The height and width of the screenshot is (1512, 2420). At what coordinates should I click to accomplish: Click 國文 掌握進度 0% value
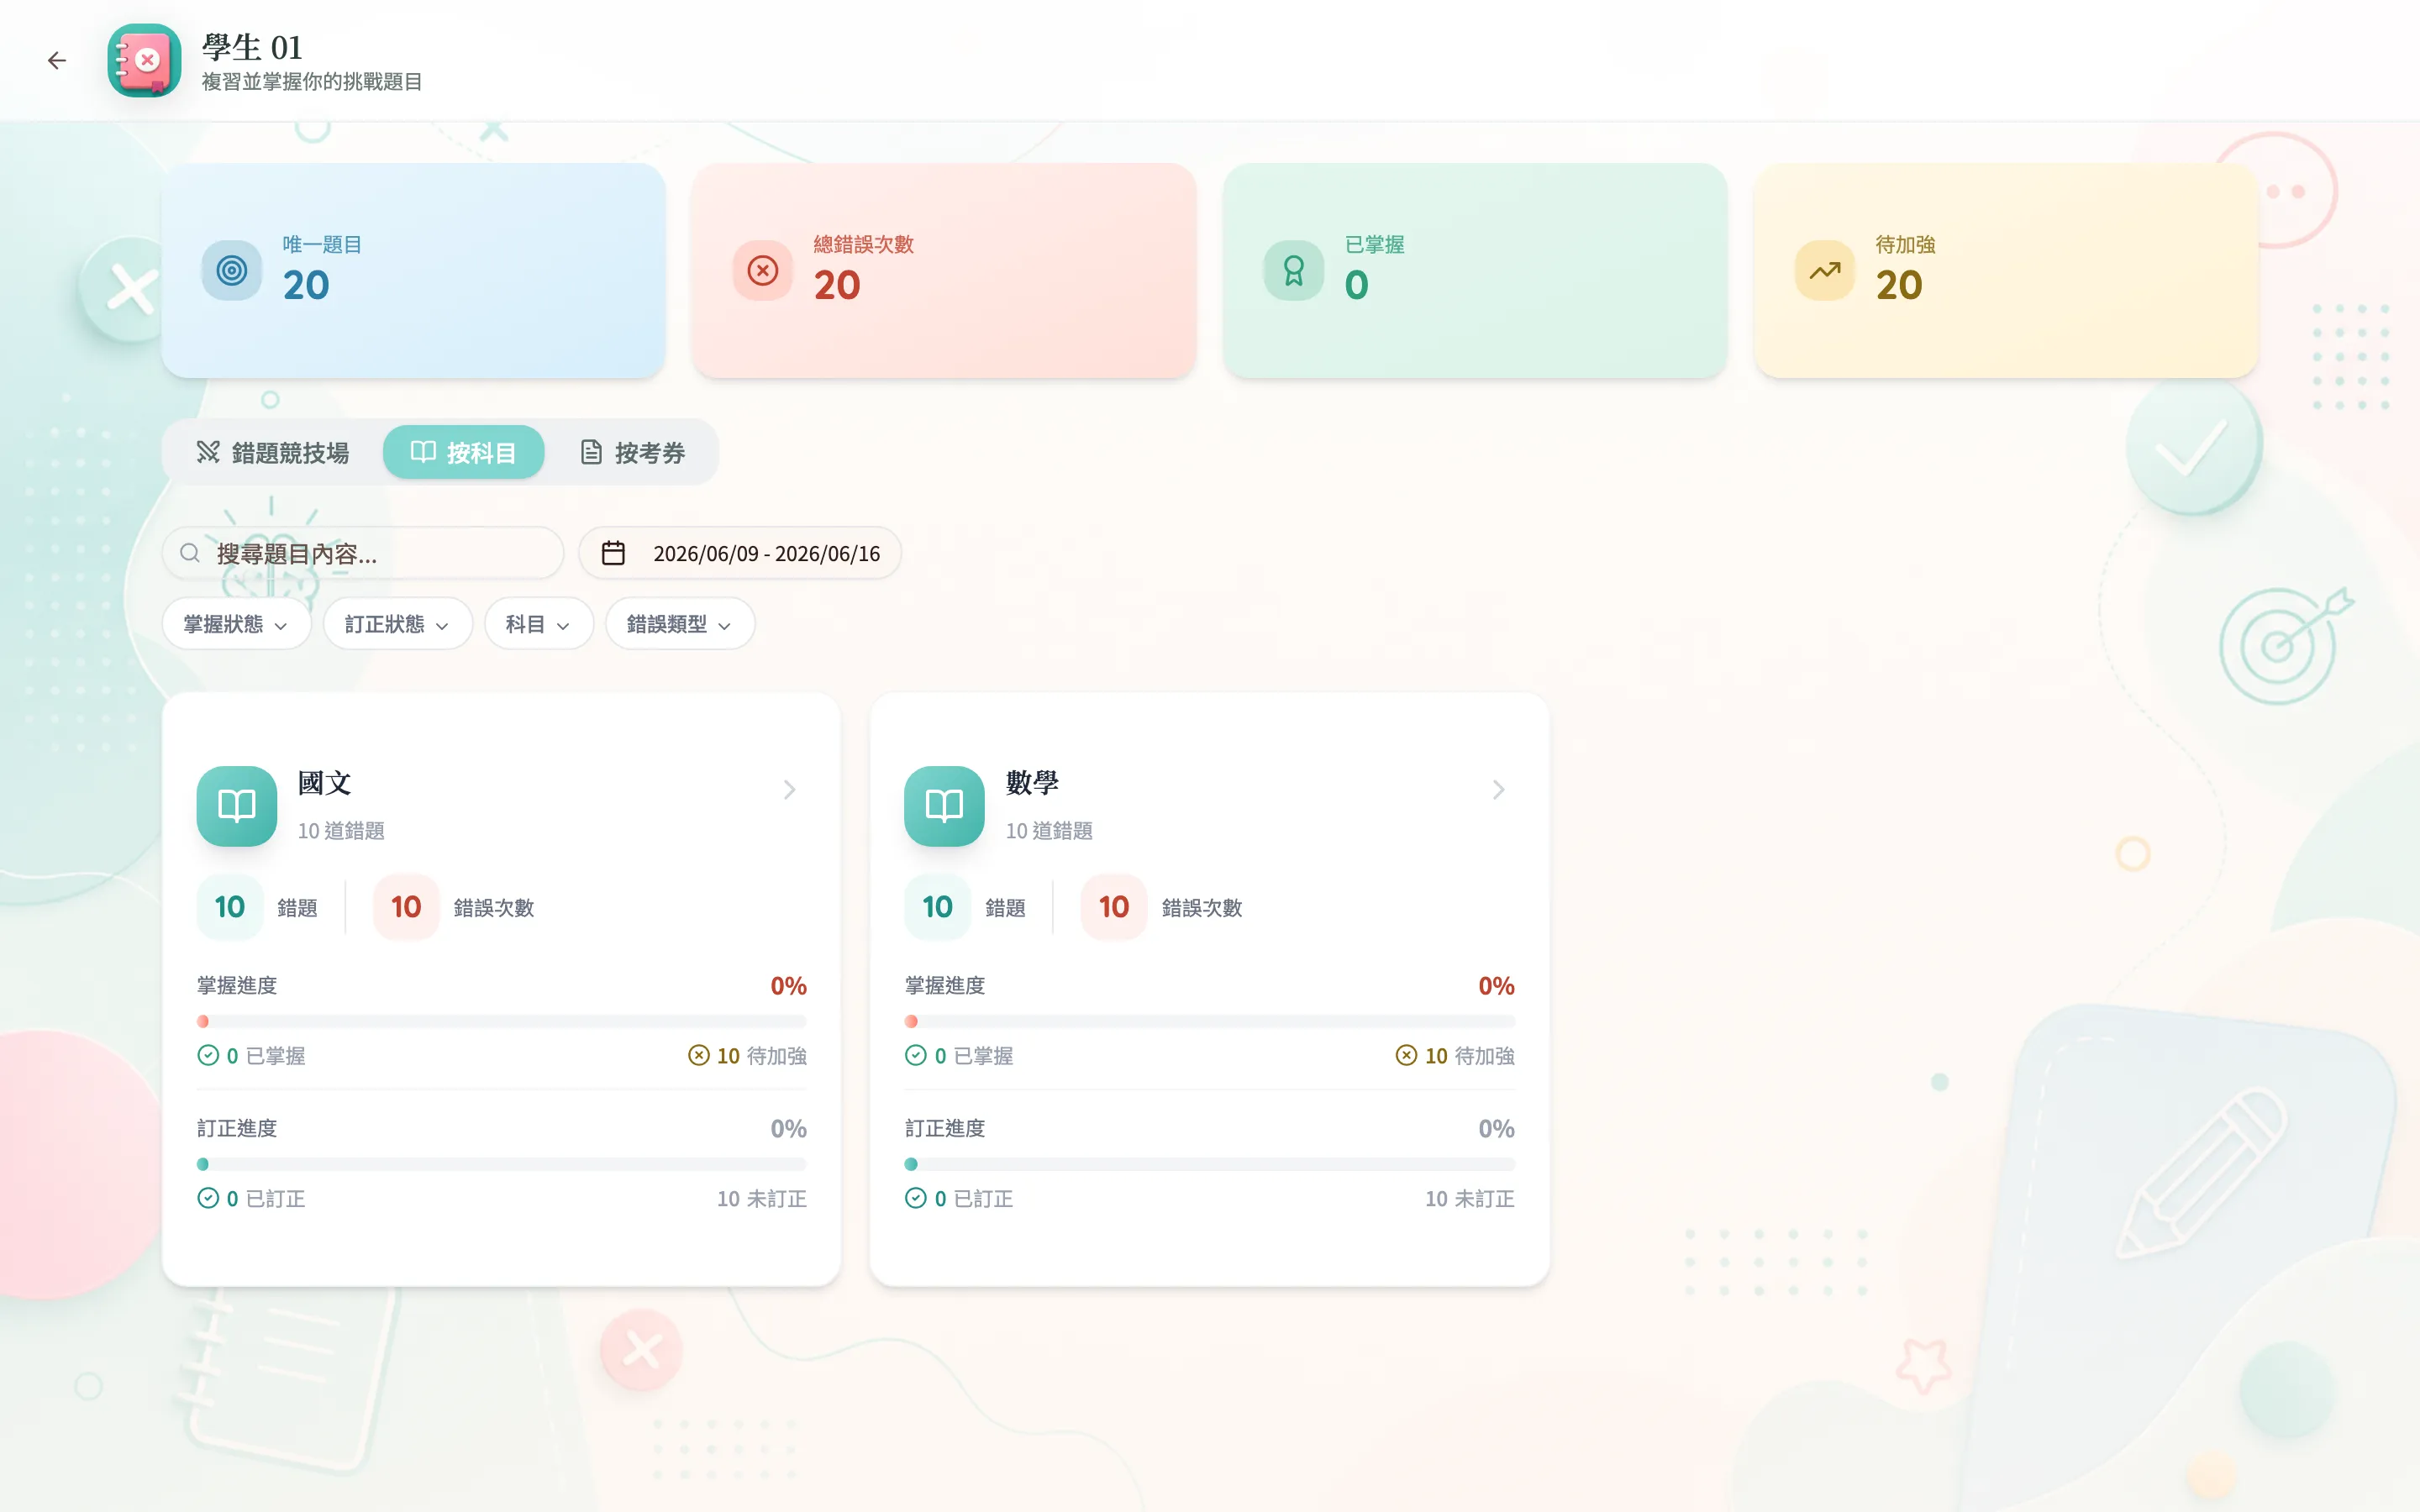[789, 986]
